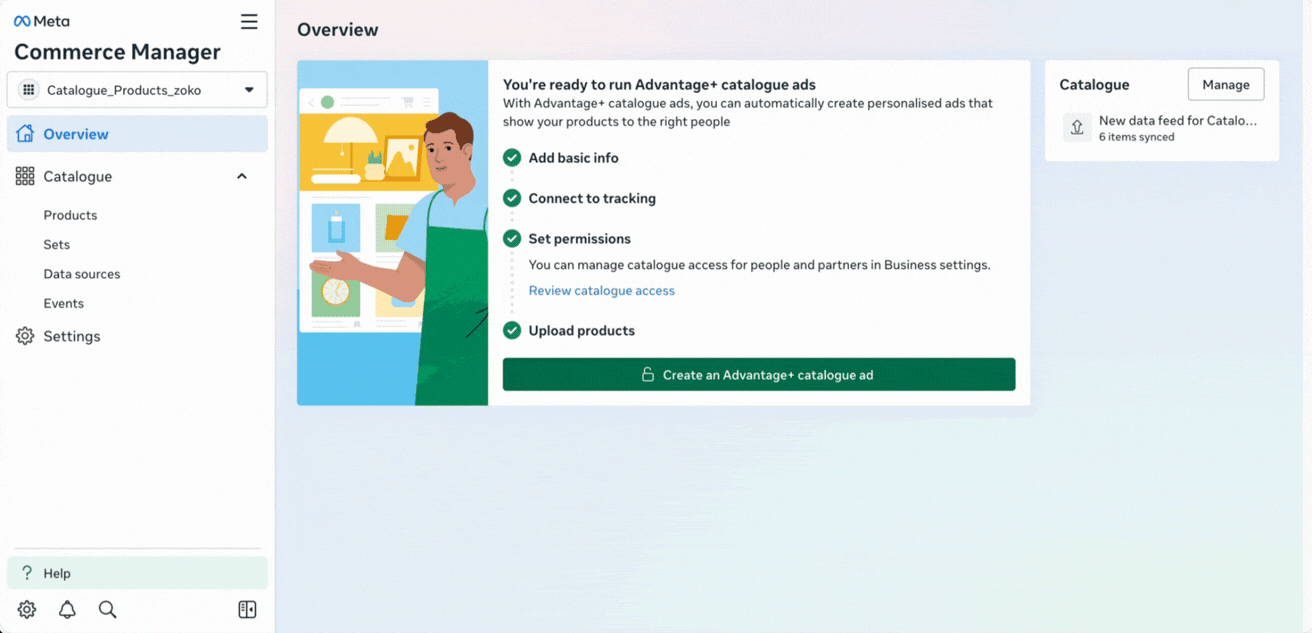Viewport: 1312px width, 633px height.
Task: Click the Catalogue grid icon in sidebar
Action: pos(25,176)
